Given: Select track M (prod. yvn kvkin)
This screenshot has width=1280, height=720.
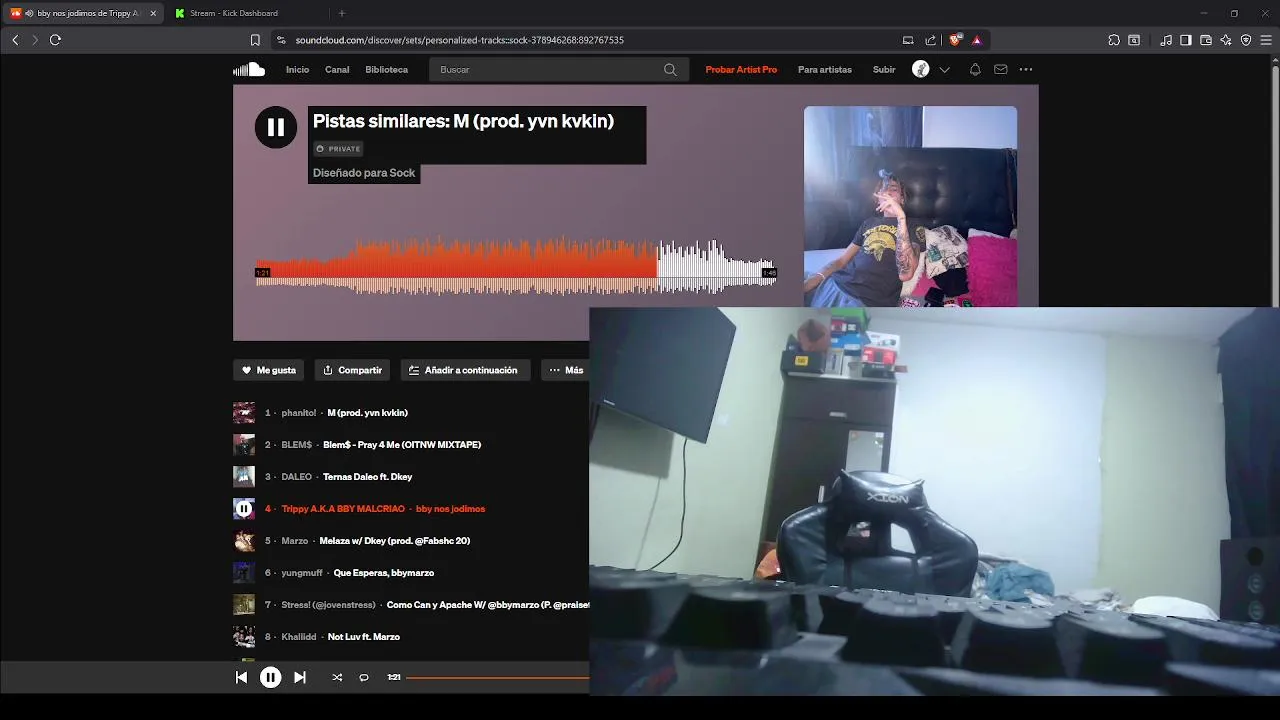Looking at the screenshot, I should point(367,412).
